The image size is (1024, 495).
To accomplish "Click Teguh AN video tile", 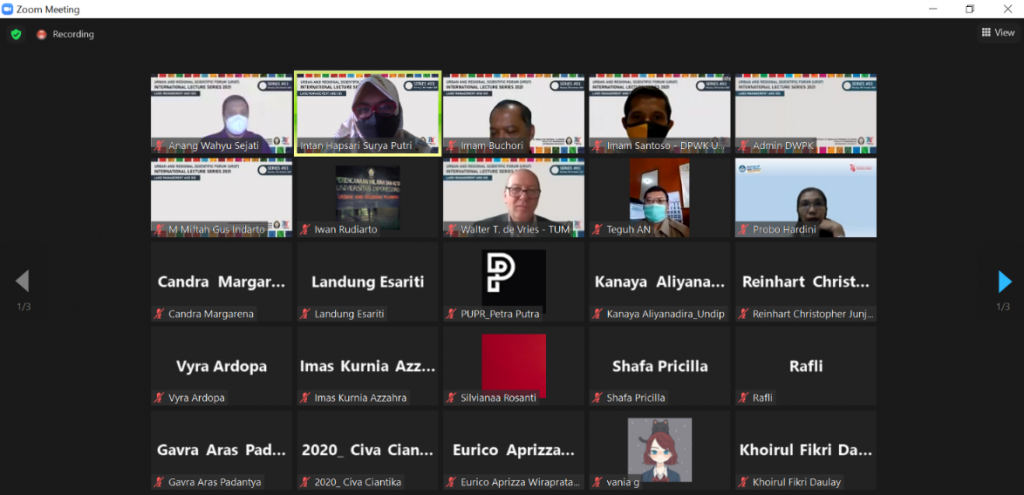I will point(659,196).
